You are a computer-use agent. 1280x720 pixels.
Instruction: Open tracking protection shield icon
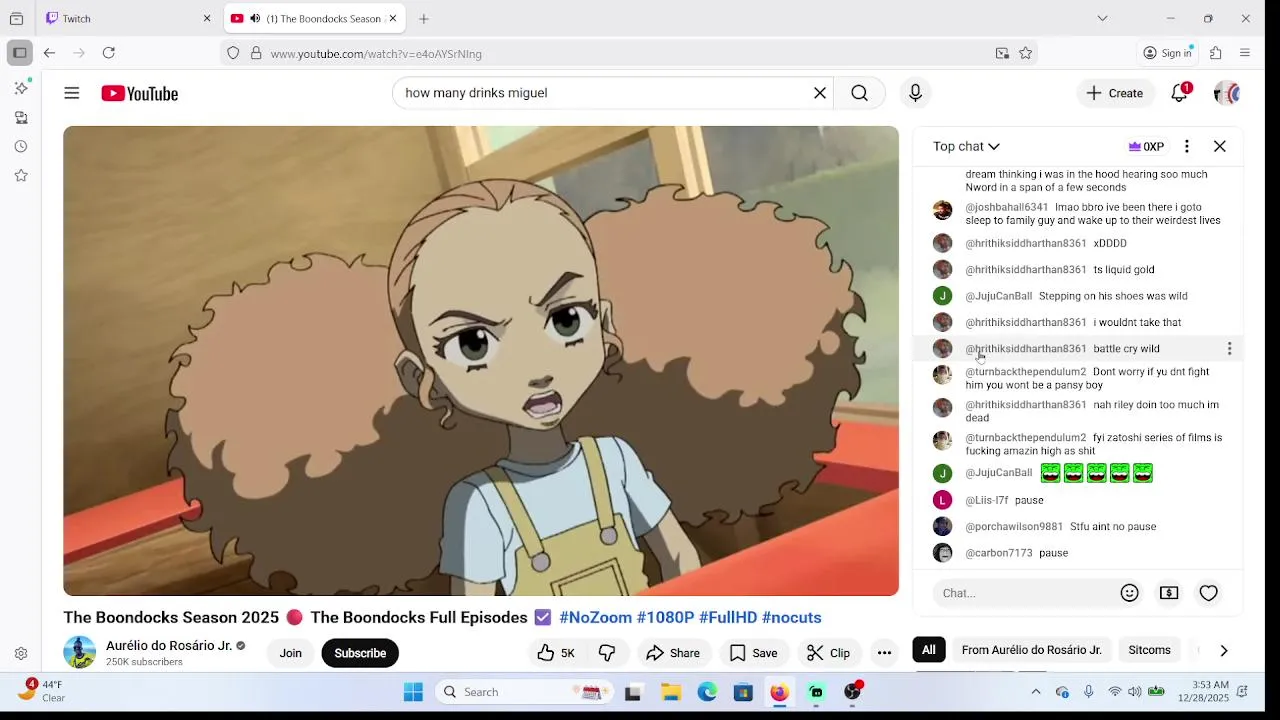233,53
